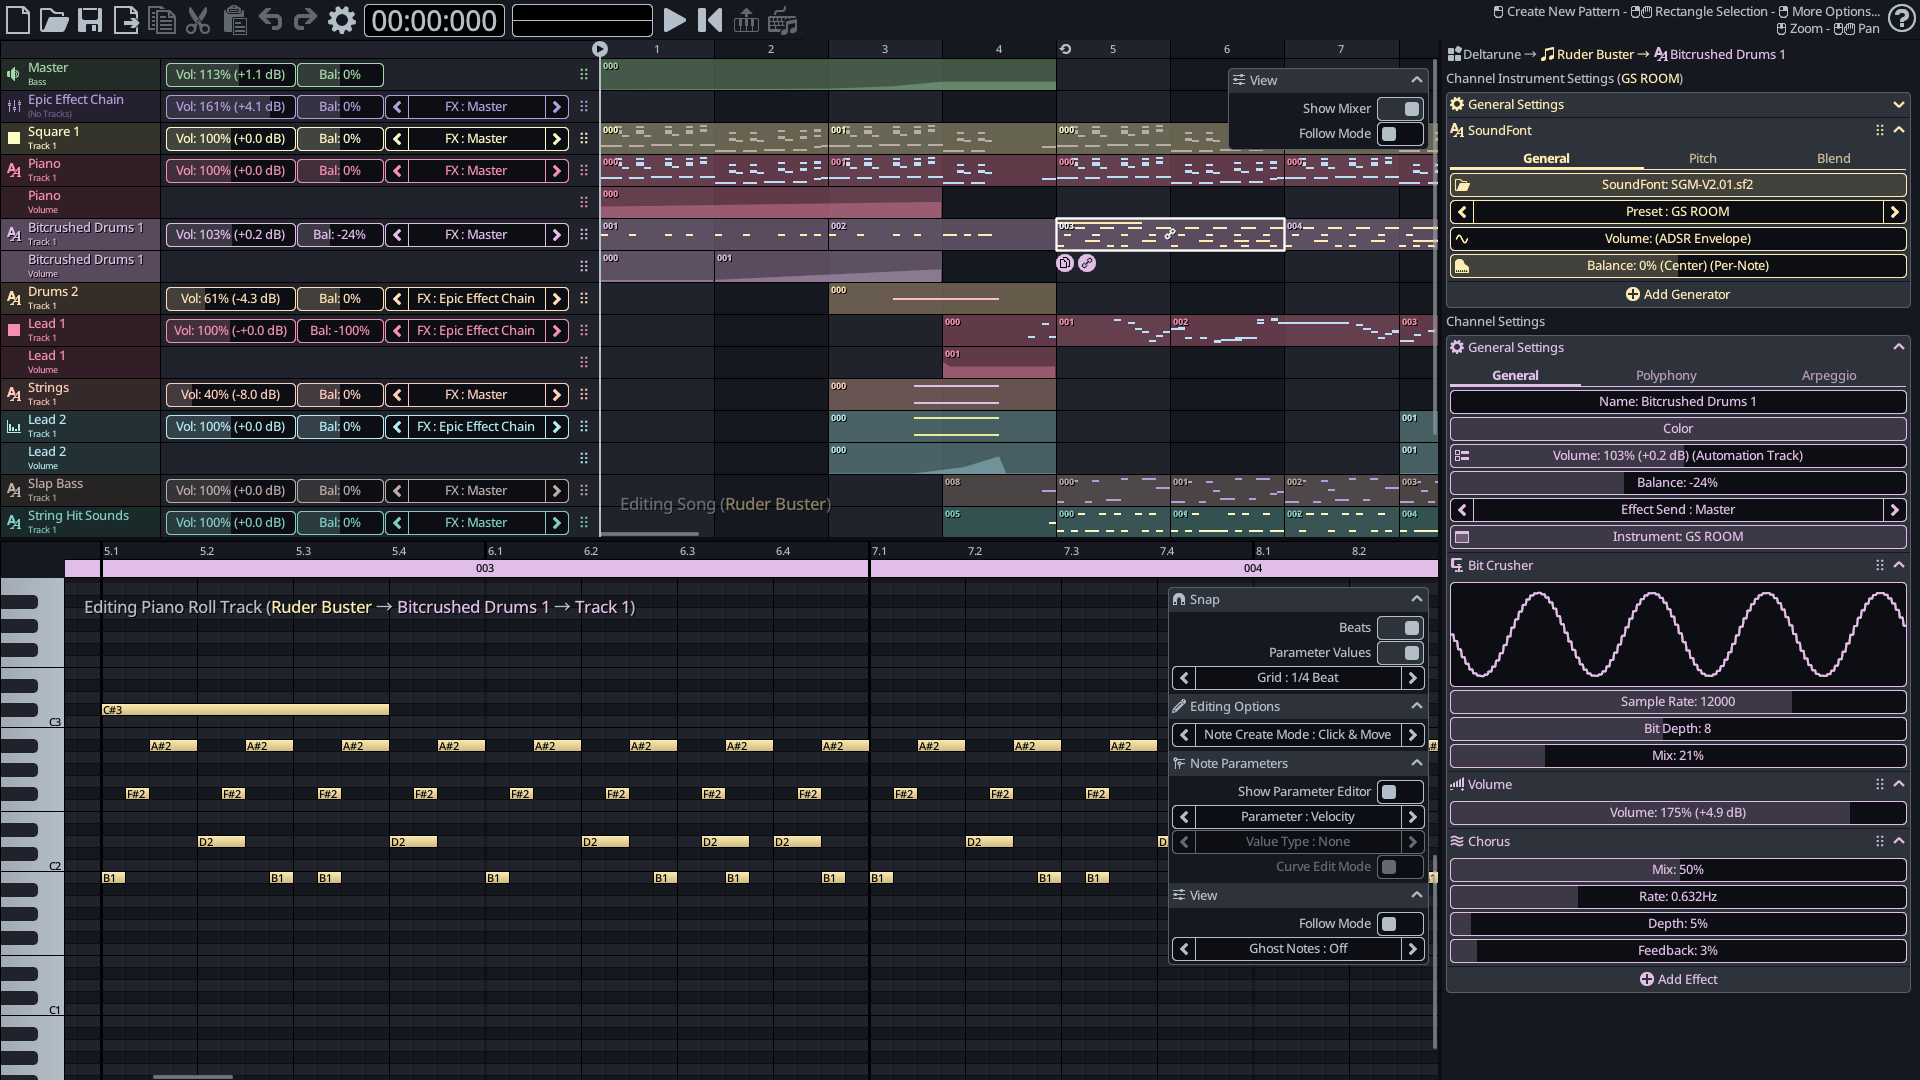
Task: Enable Show Parameter Editor toggle
Action: pyautogui.click(x=1399, y=791)
